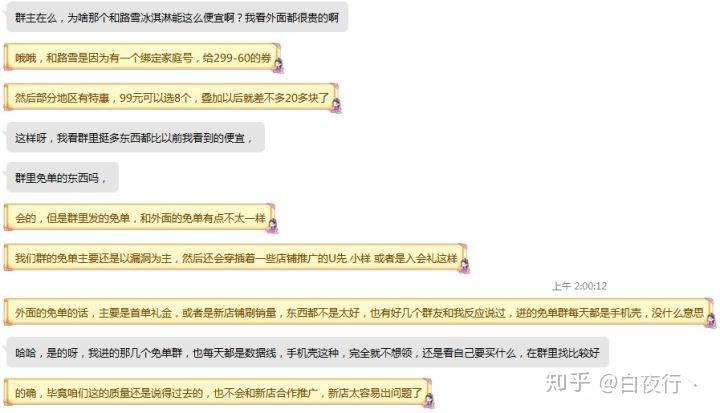
Task: Click the avatar icon on 299-60 coupon message
Action: tap(278, 65)
